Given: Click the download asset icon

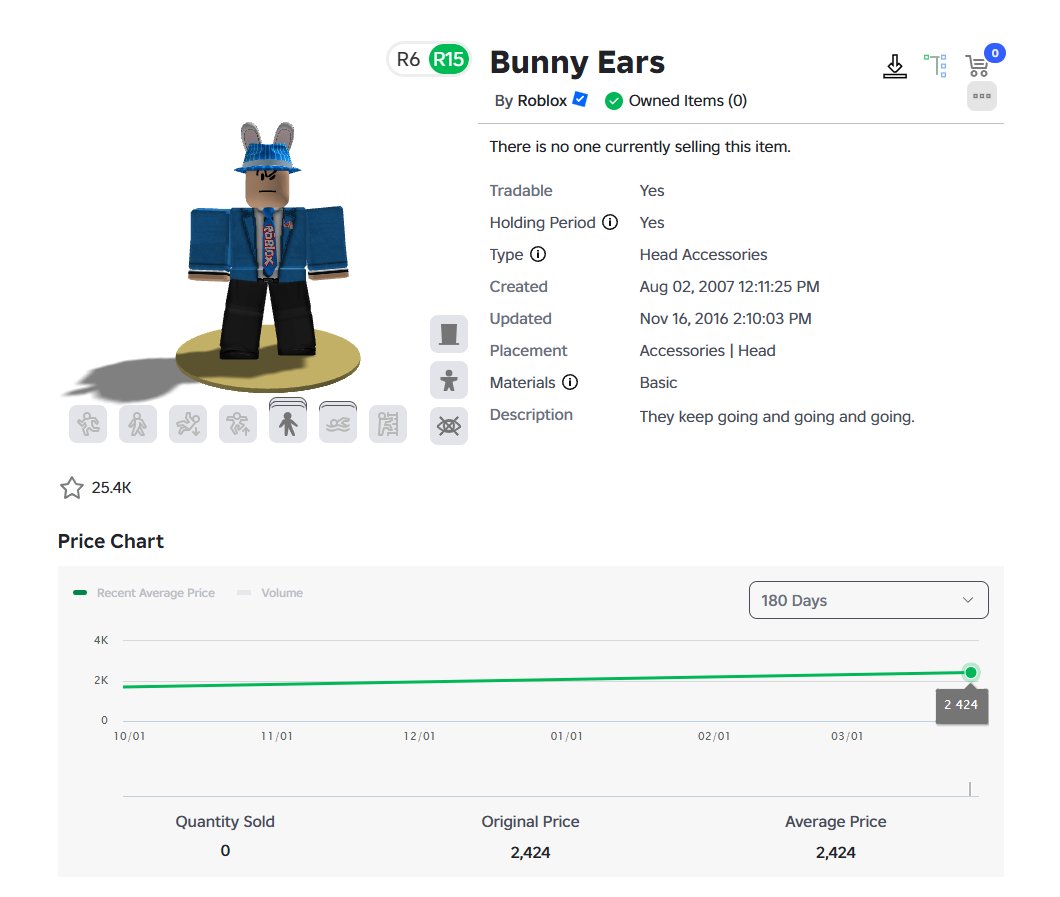Looking at the screenshot, I should coord(895,66).
